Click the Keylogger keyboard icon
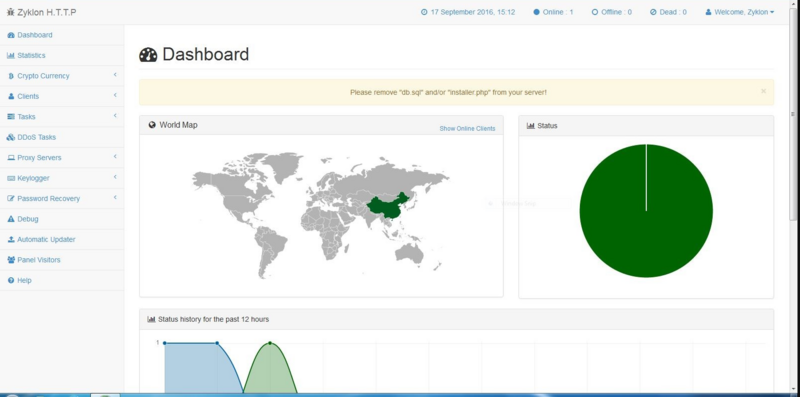Screen dimensions: 800x397 pyautogui.click(x=11, y=178)
